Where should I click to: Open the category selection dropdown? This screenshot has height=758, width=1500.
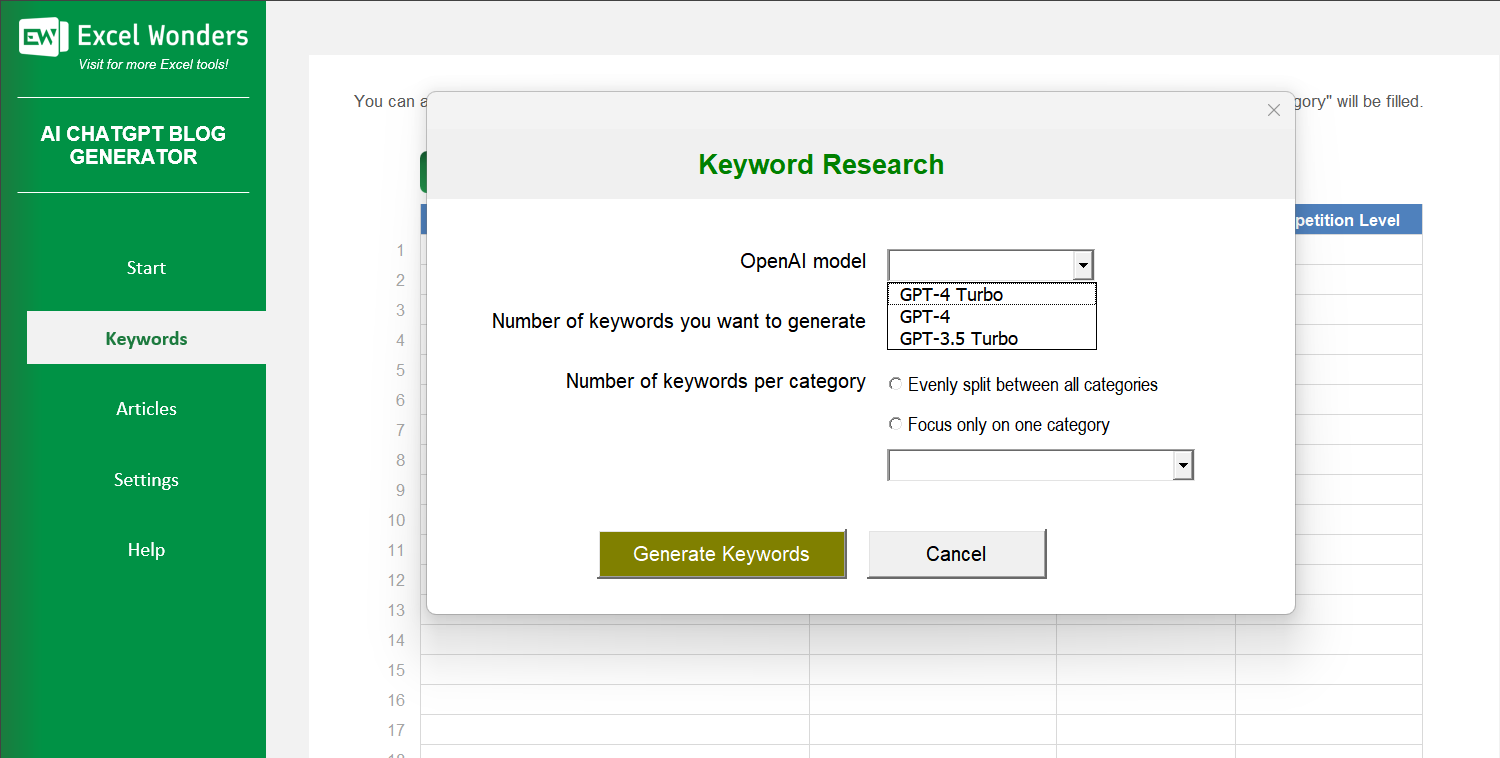(1182, 464)
